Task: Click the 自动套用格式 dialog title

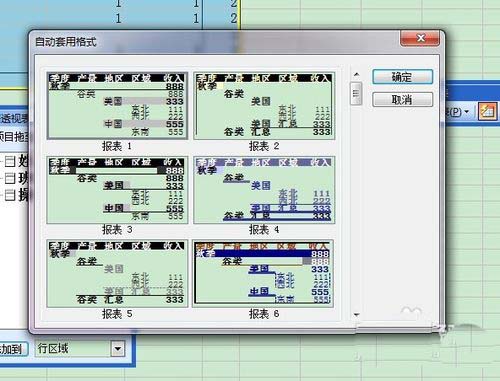Action: 66,42
